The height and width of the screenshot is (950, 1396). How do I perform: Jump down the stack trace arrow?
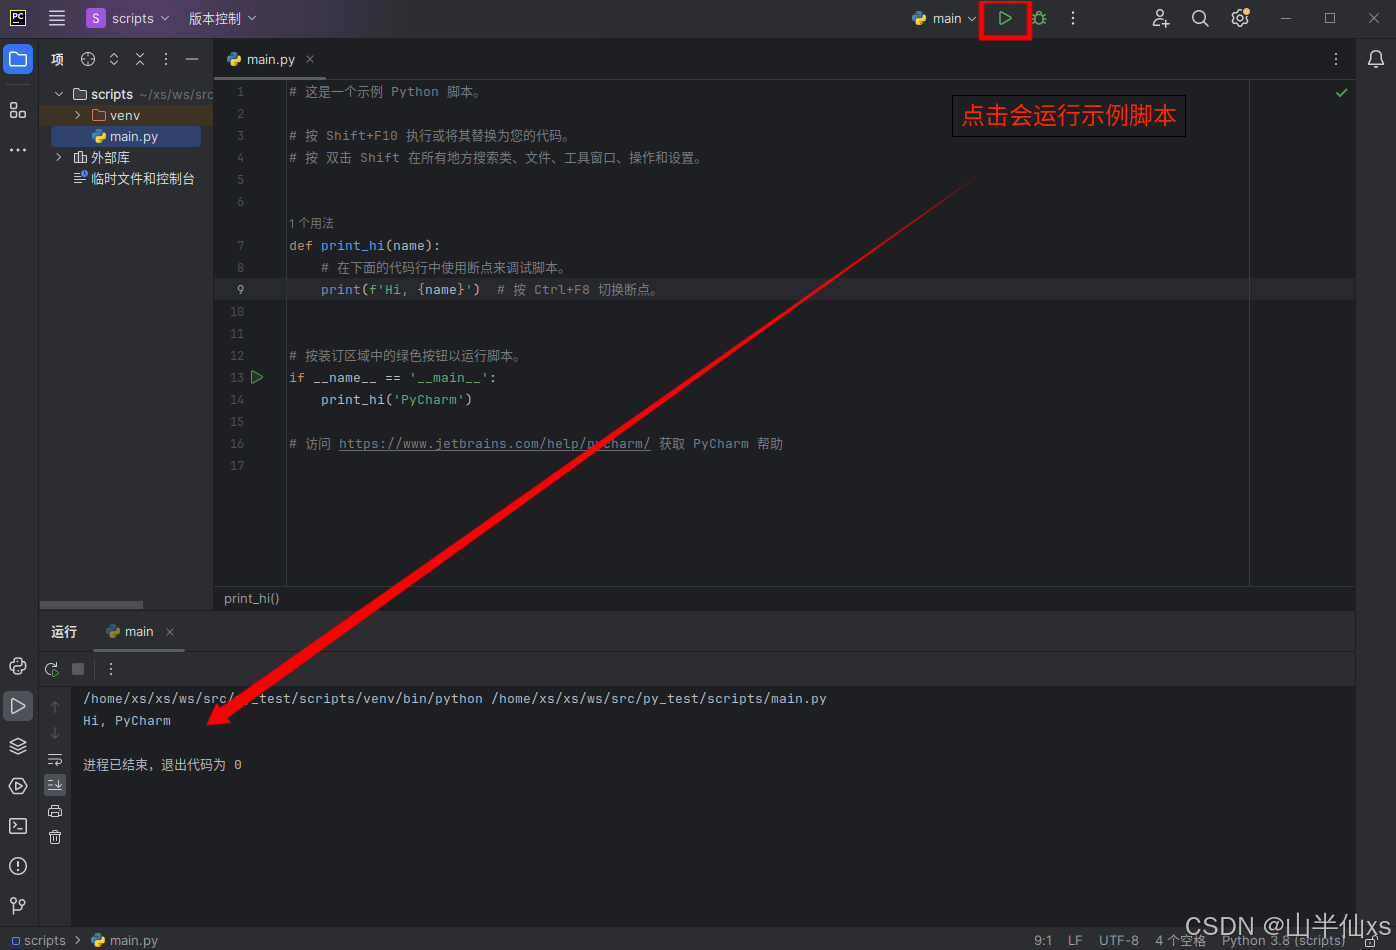(55, 733)
